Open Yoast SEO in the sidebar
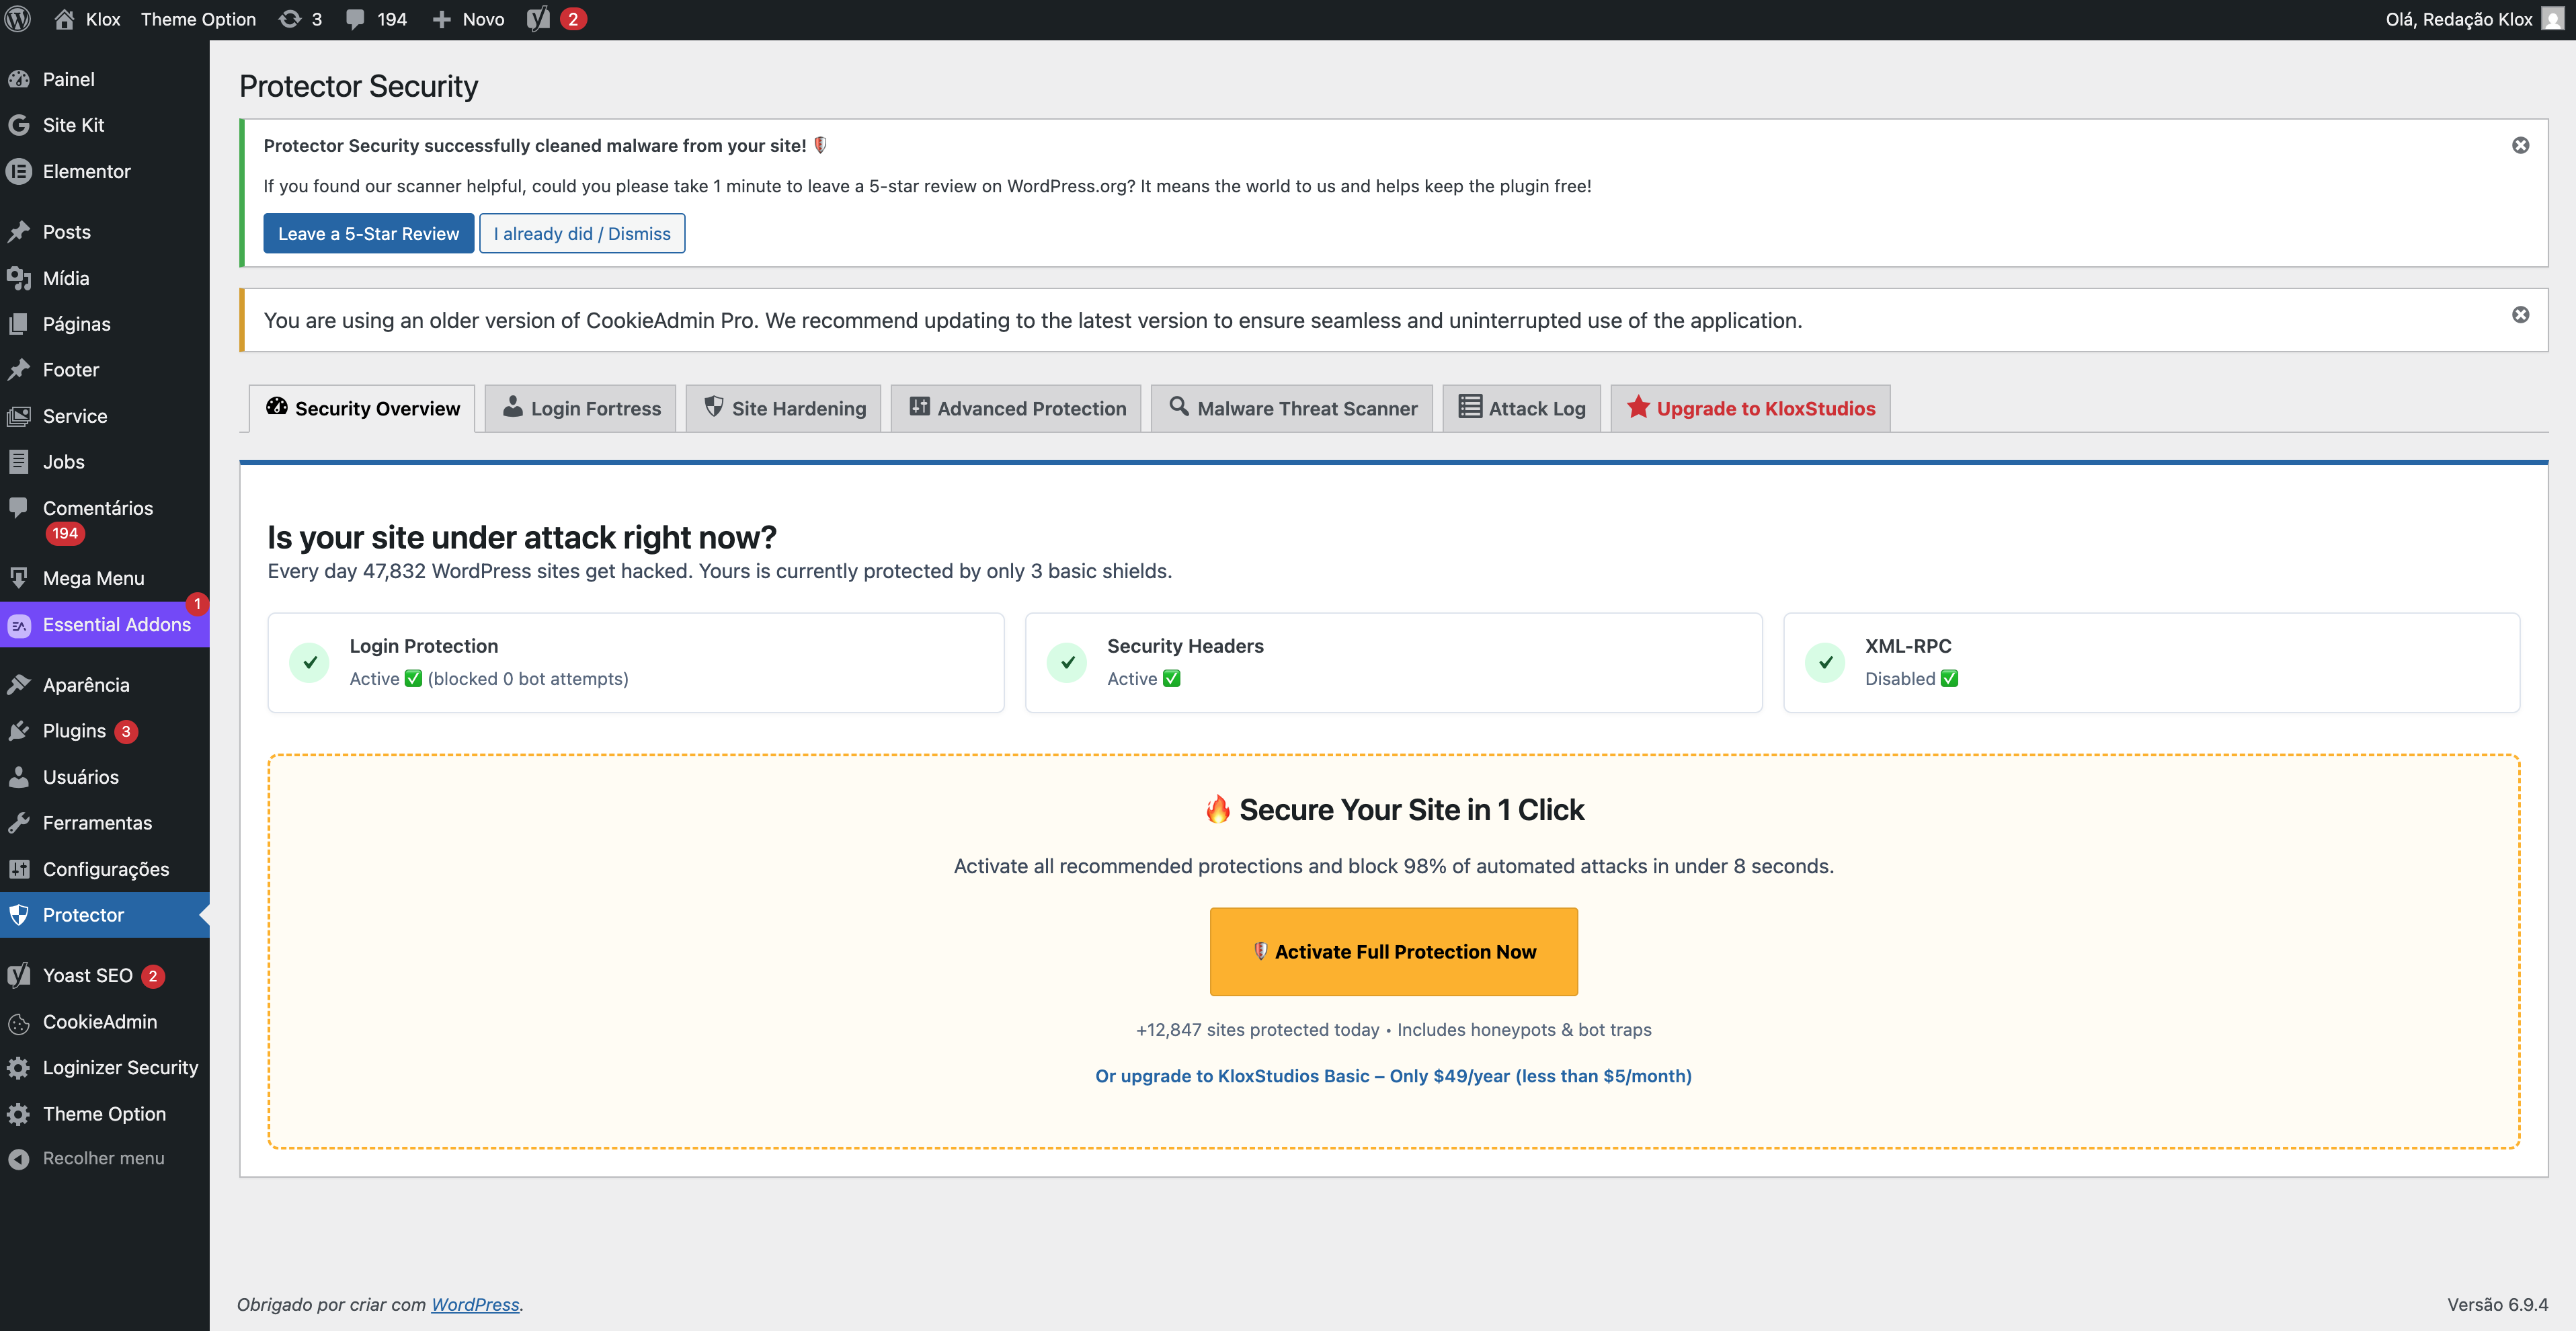2576x1331 pixels. click(x=105, y=976)
